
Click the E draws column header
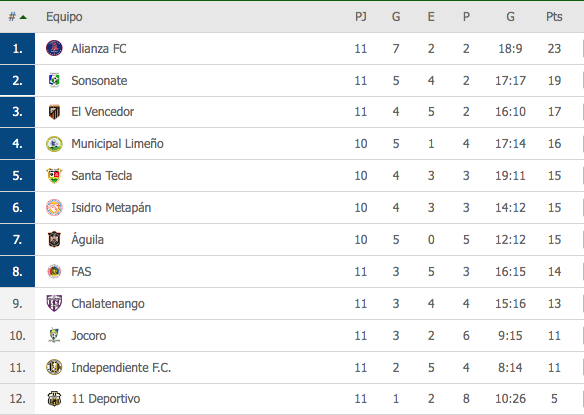tap(431, 17)
